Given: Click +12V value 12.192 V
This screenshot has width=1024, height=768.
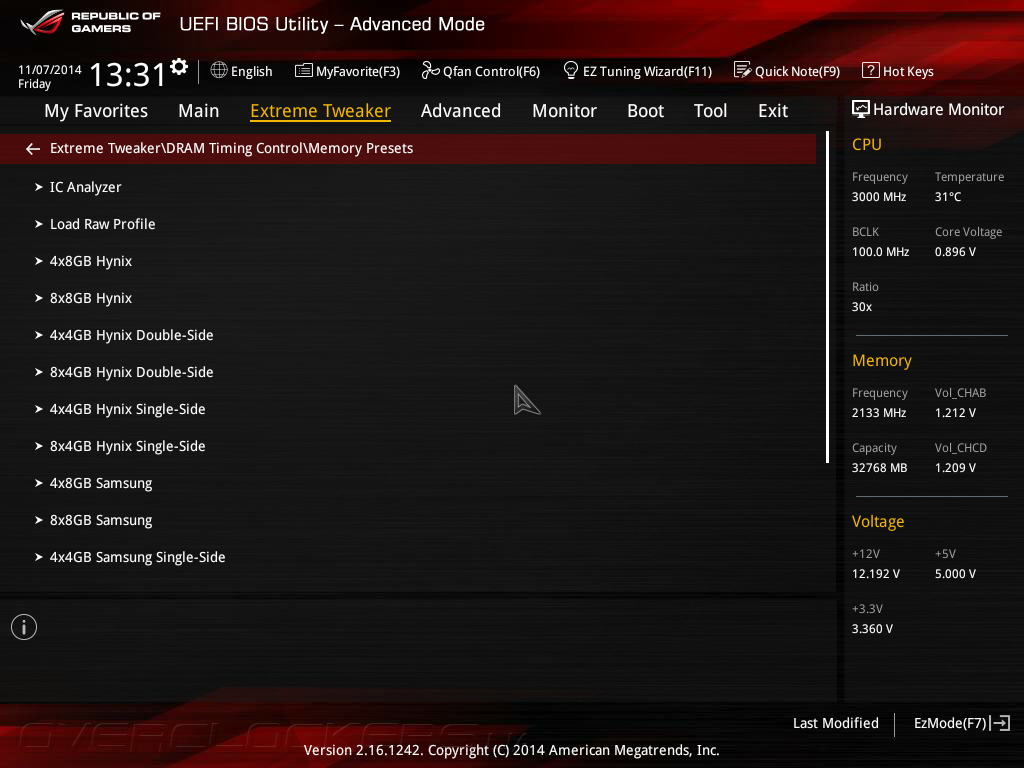Looking at the screenshot, I should [875, 573].
